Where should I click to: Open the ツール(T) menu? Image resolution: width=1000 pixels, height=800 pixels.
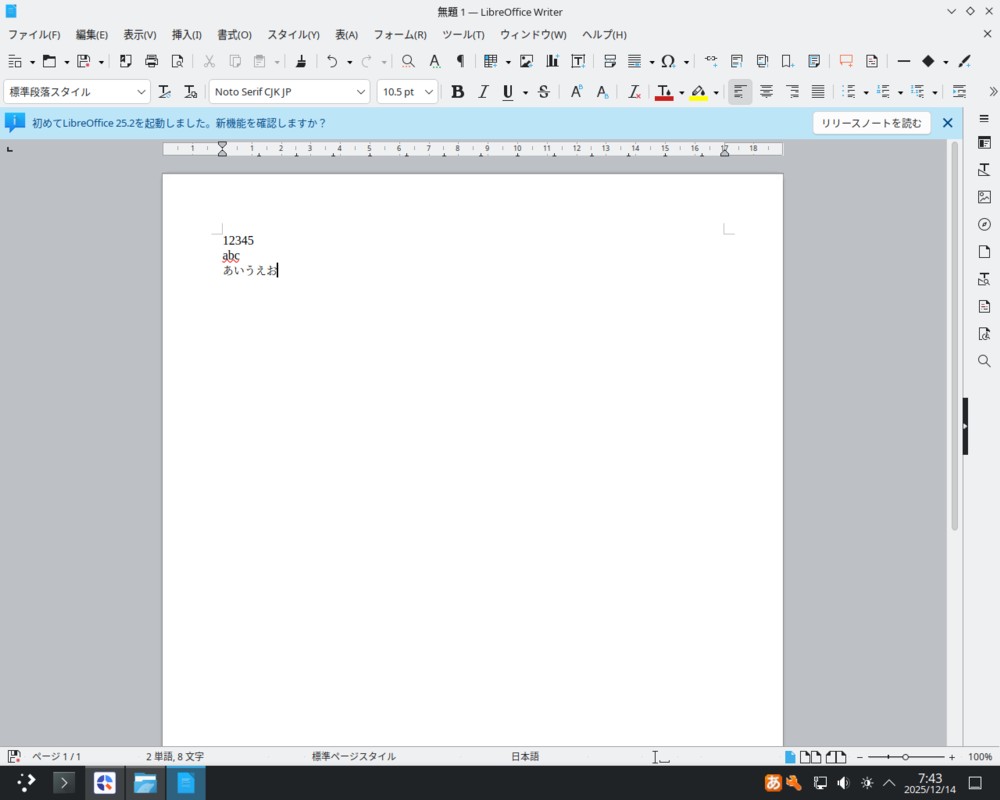tap(463, 35)
